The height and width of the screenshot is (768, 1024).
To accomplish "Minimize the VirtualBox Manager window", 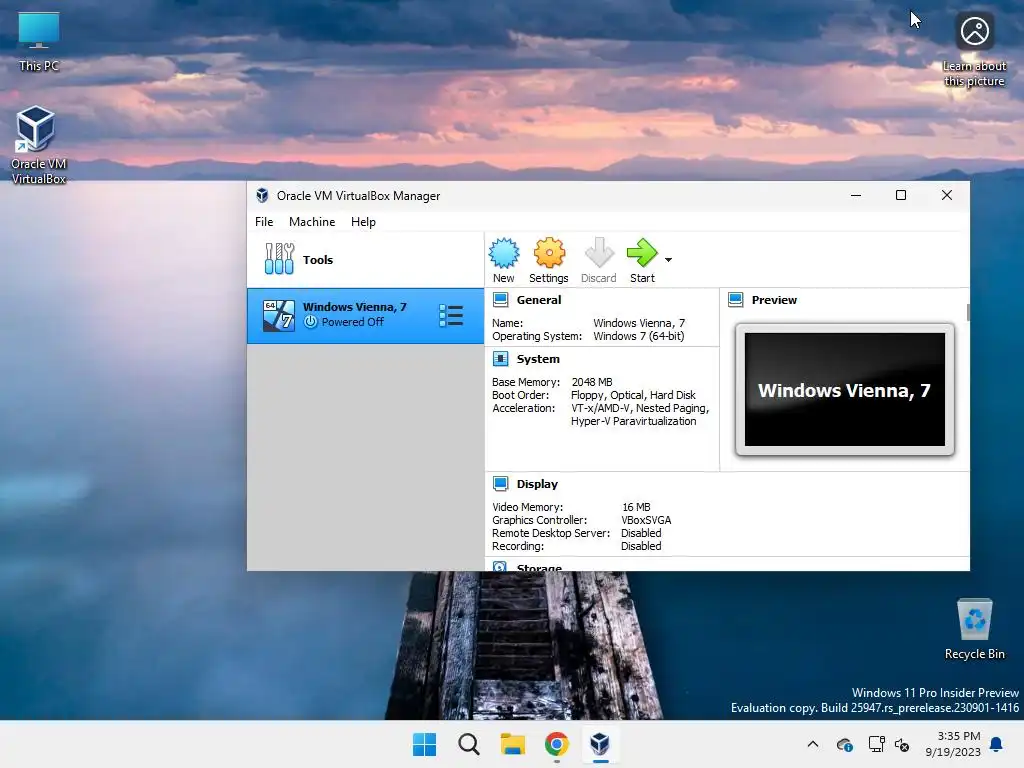I will click(x=856, y=195).
